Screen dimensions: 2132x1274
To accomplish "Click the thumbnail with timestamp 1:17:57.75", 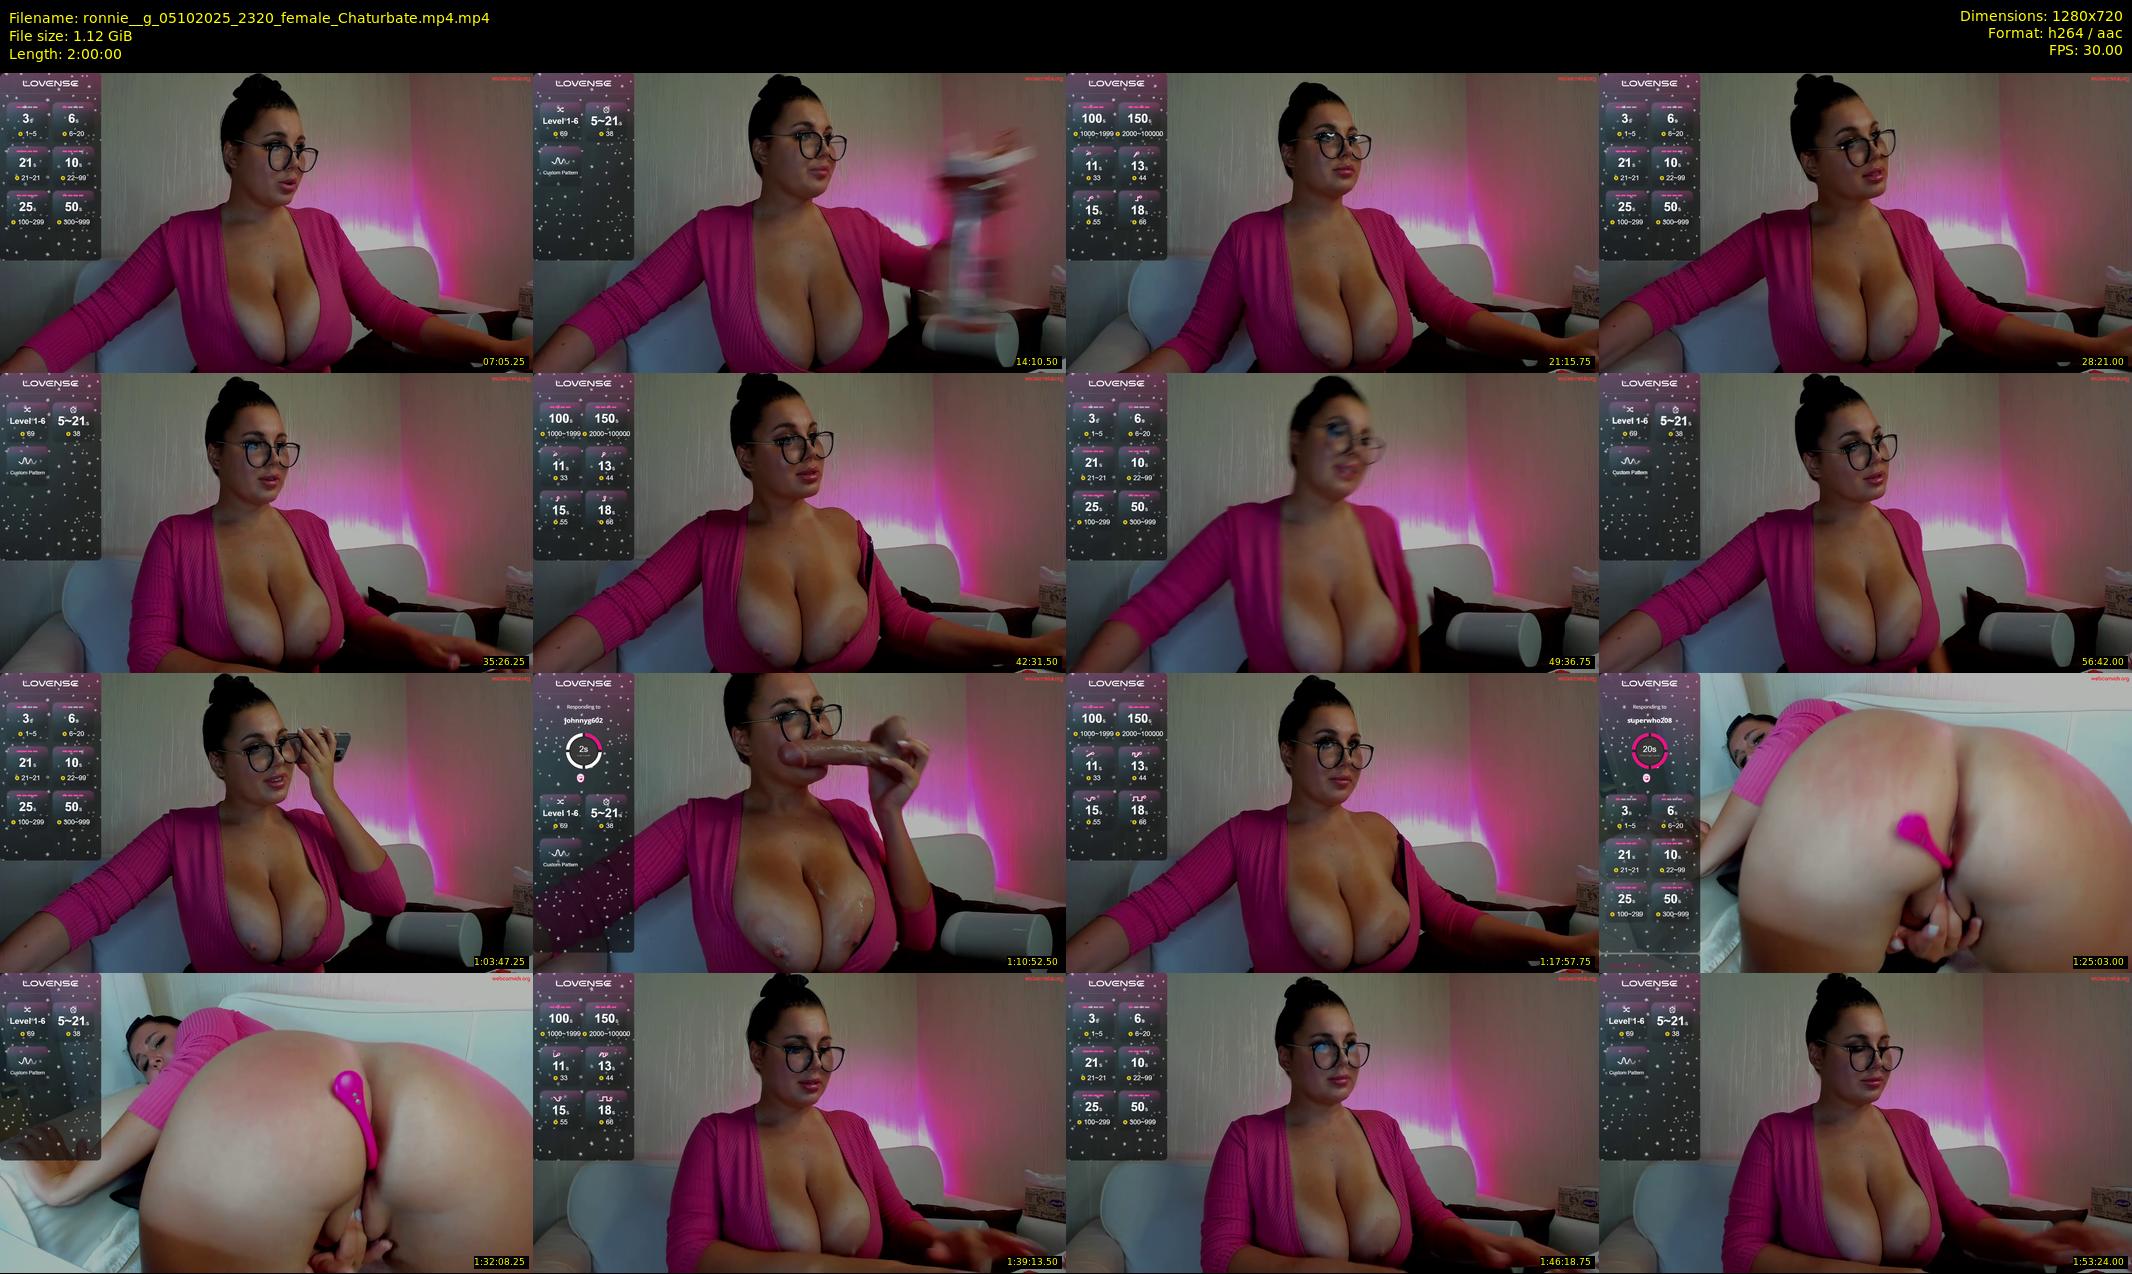I will (x=1332, y=822).
